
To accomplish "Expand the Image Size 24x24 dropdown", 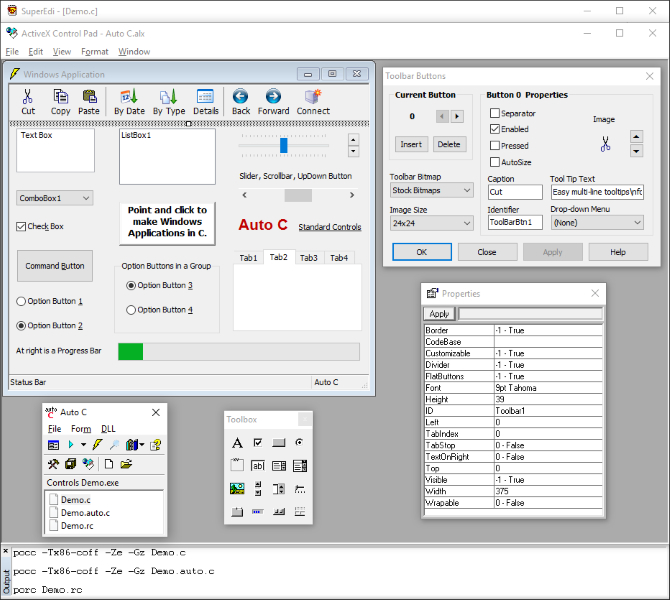I will click(x=431, y=223).
